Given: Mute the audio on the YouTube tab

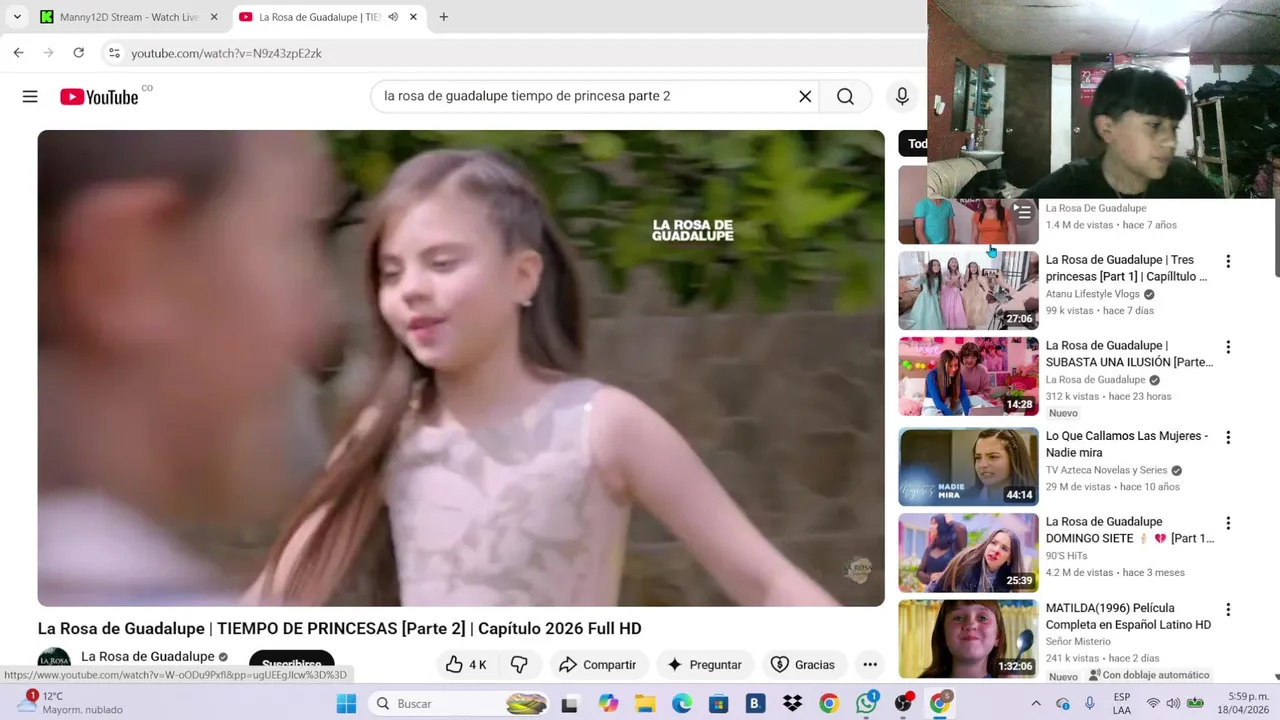Looking at the screenshot, I should (x=393, y=17).
